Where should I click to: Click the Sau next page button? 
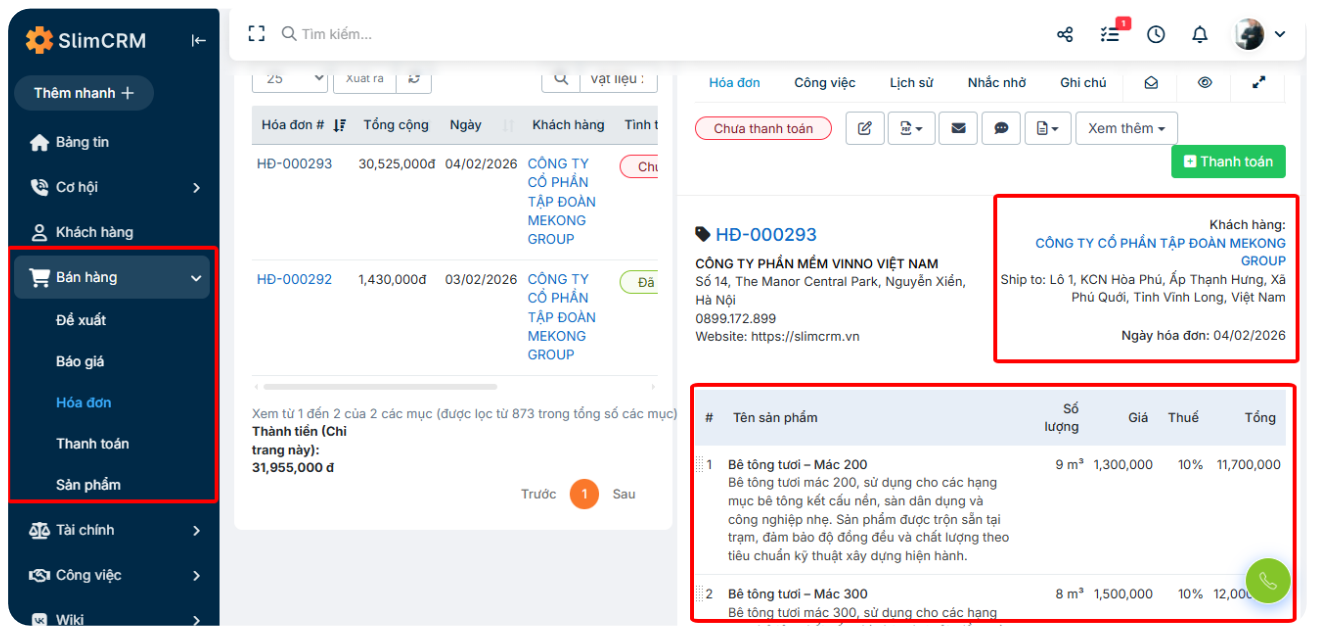pos(624,494)
